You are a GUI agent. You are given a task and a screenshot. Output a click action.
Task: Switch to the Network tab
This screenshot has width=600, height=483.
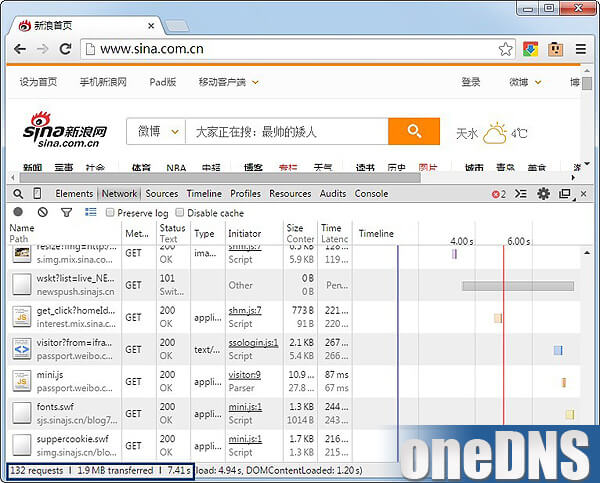click(x=119, y=194)
